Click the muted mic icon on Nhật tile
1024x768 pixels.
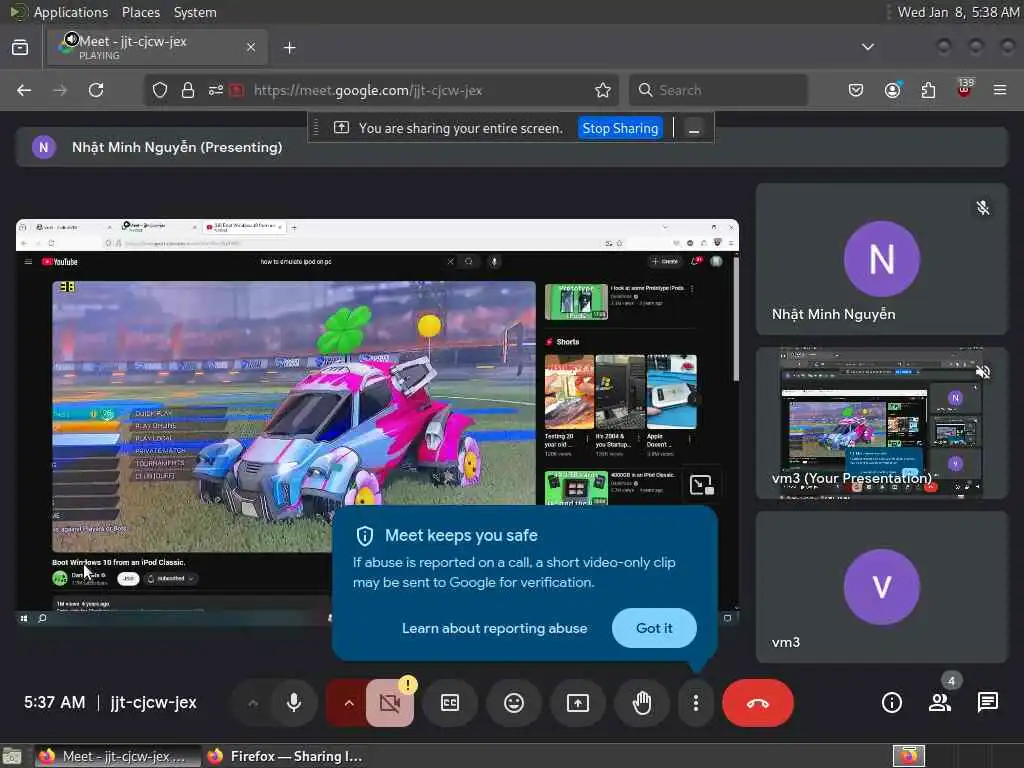983,208
